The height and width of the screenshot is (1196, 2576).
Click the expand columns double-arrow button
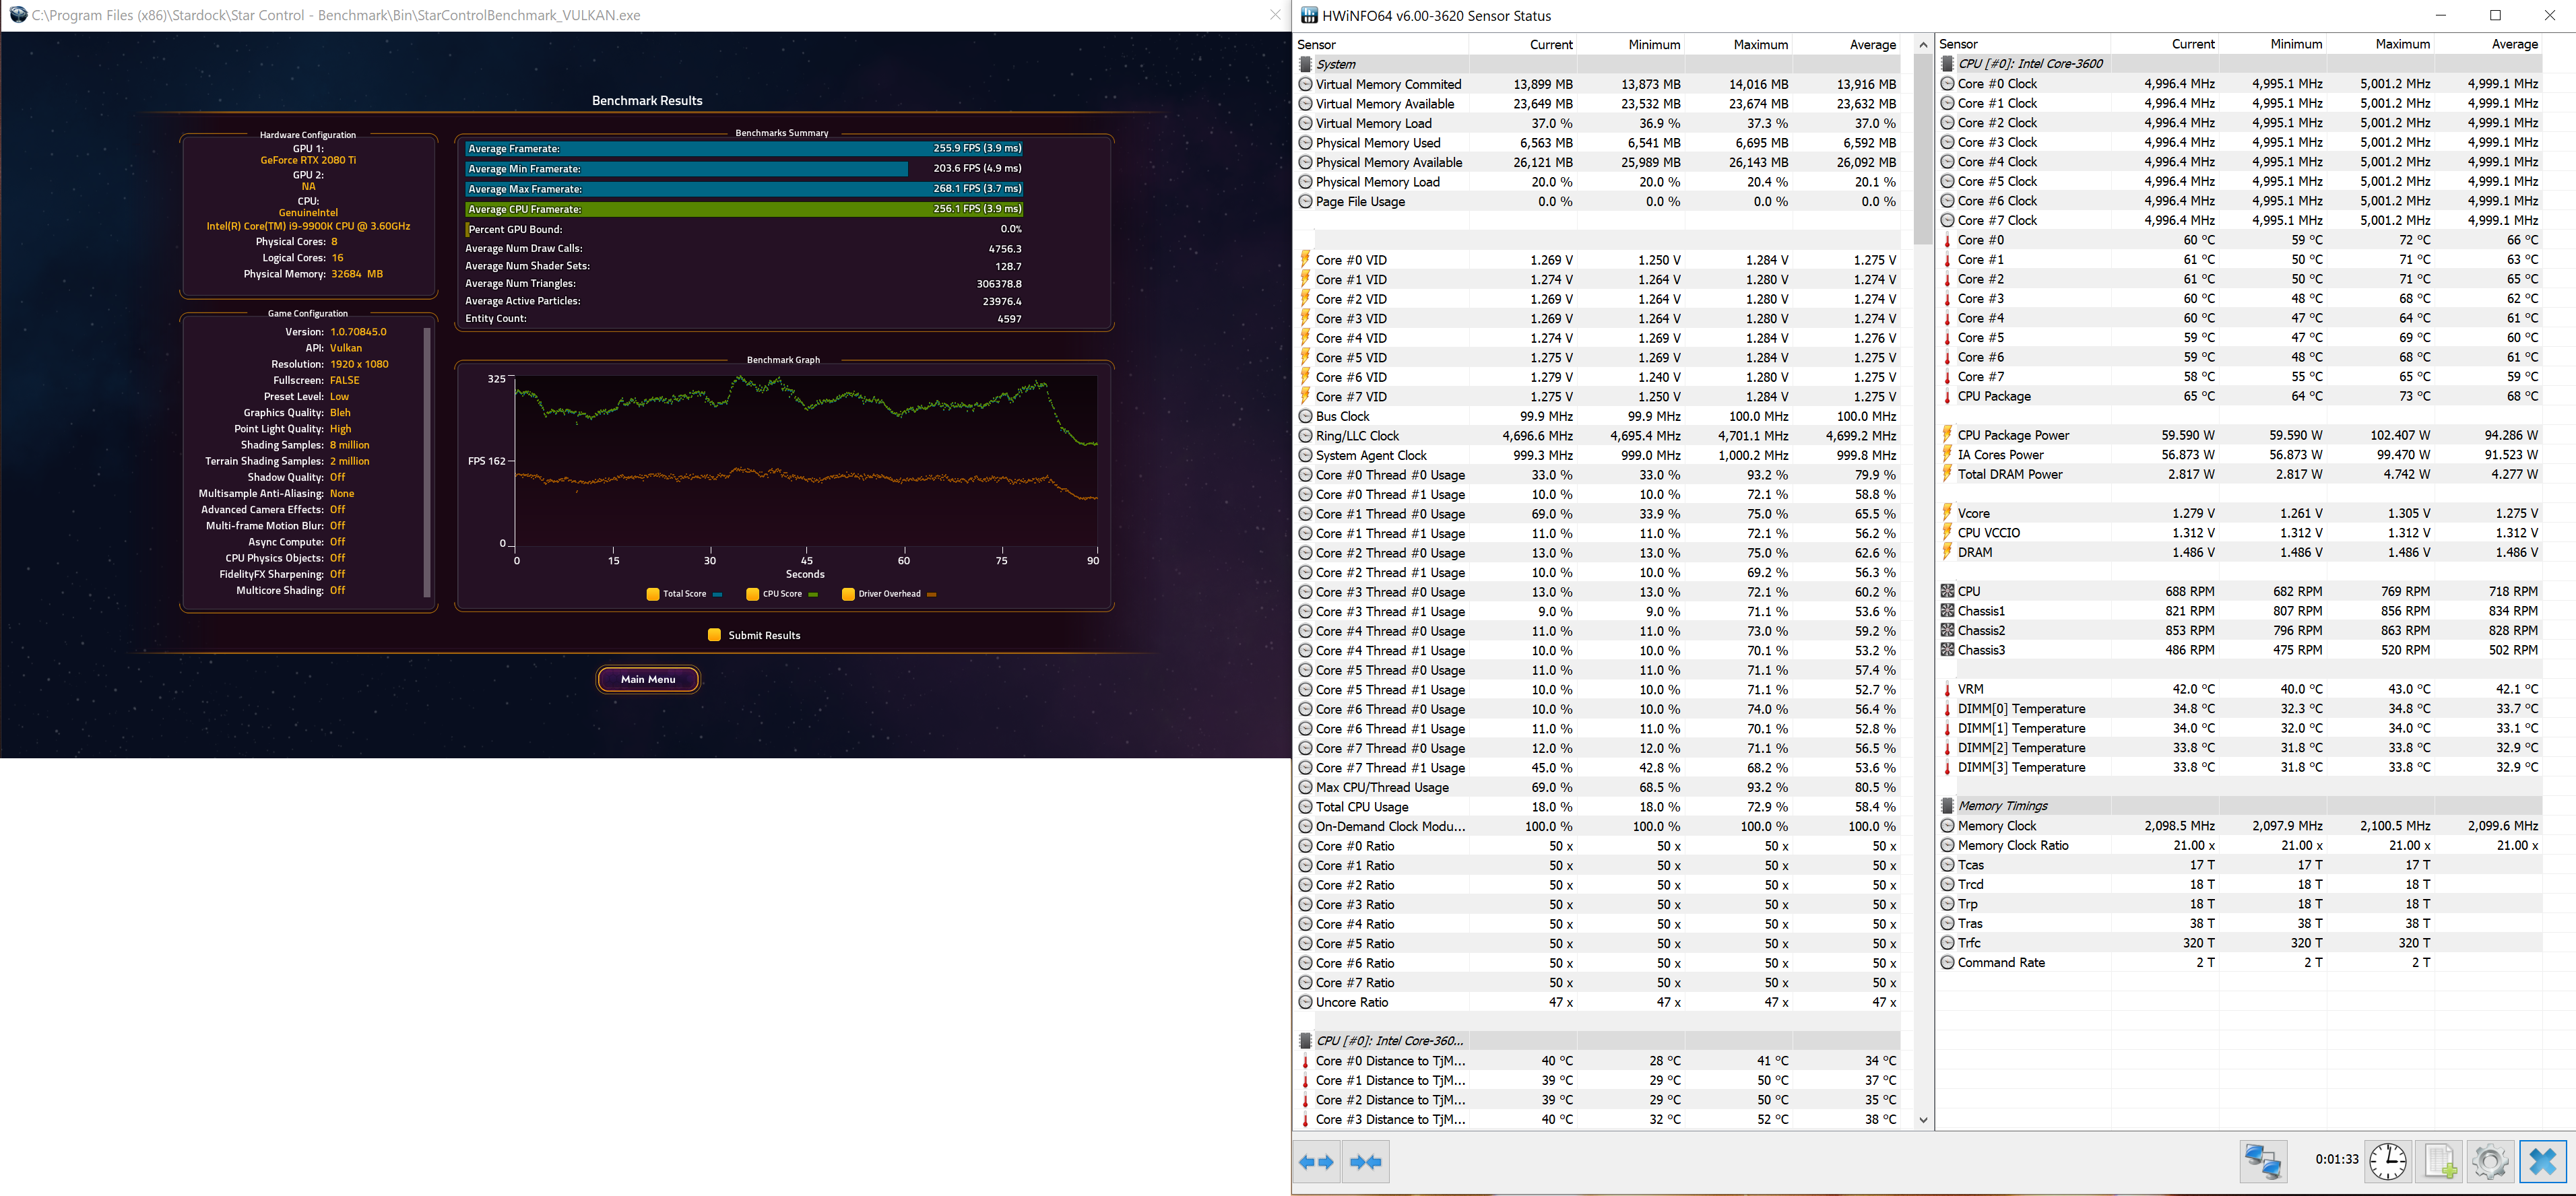[x=1316, y=1162]
